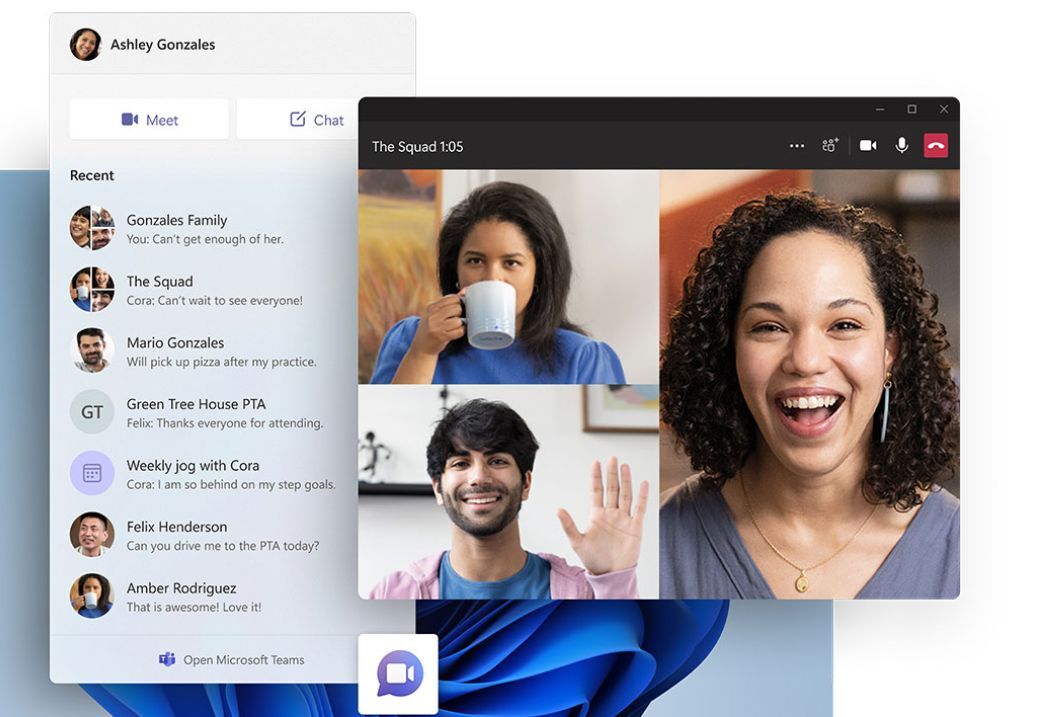Maximize the call window

[x=912, y=109]
